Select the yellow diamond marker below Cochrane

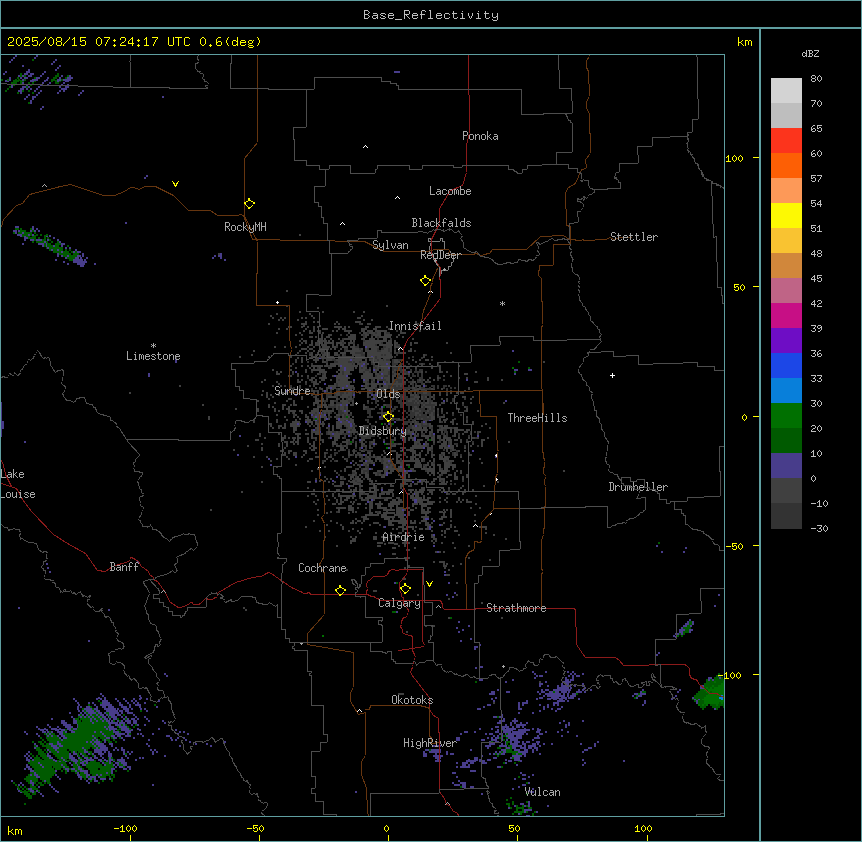pos(340,590)
